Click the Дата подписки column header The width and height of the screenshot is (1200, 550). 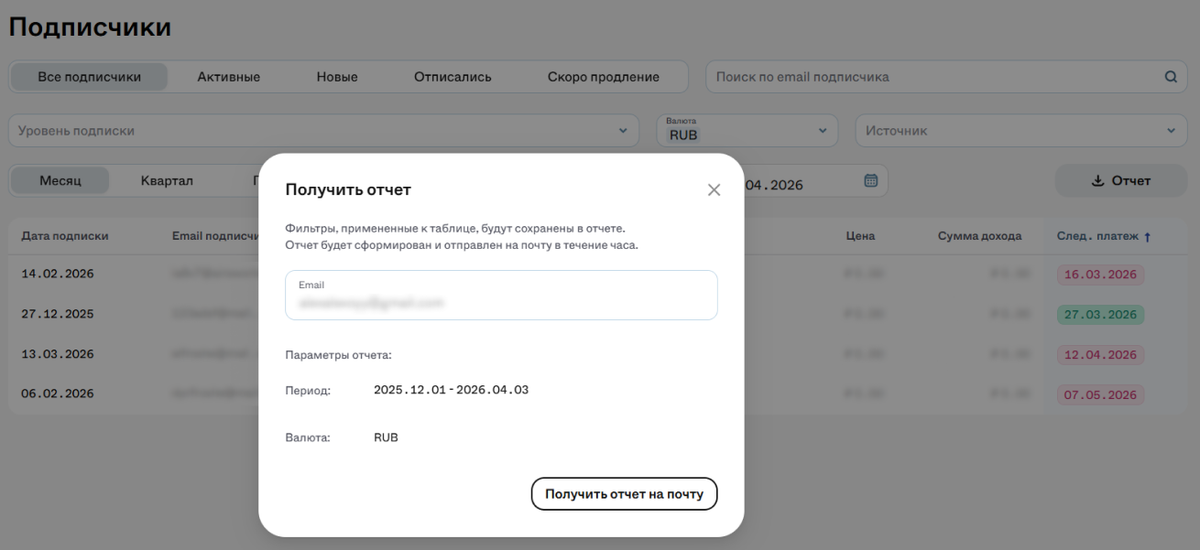(65, 237)
